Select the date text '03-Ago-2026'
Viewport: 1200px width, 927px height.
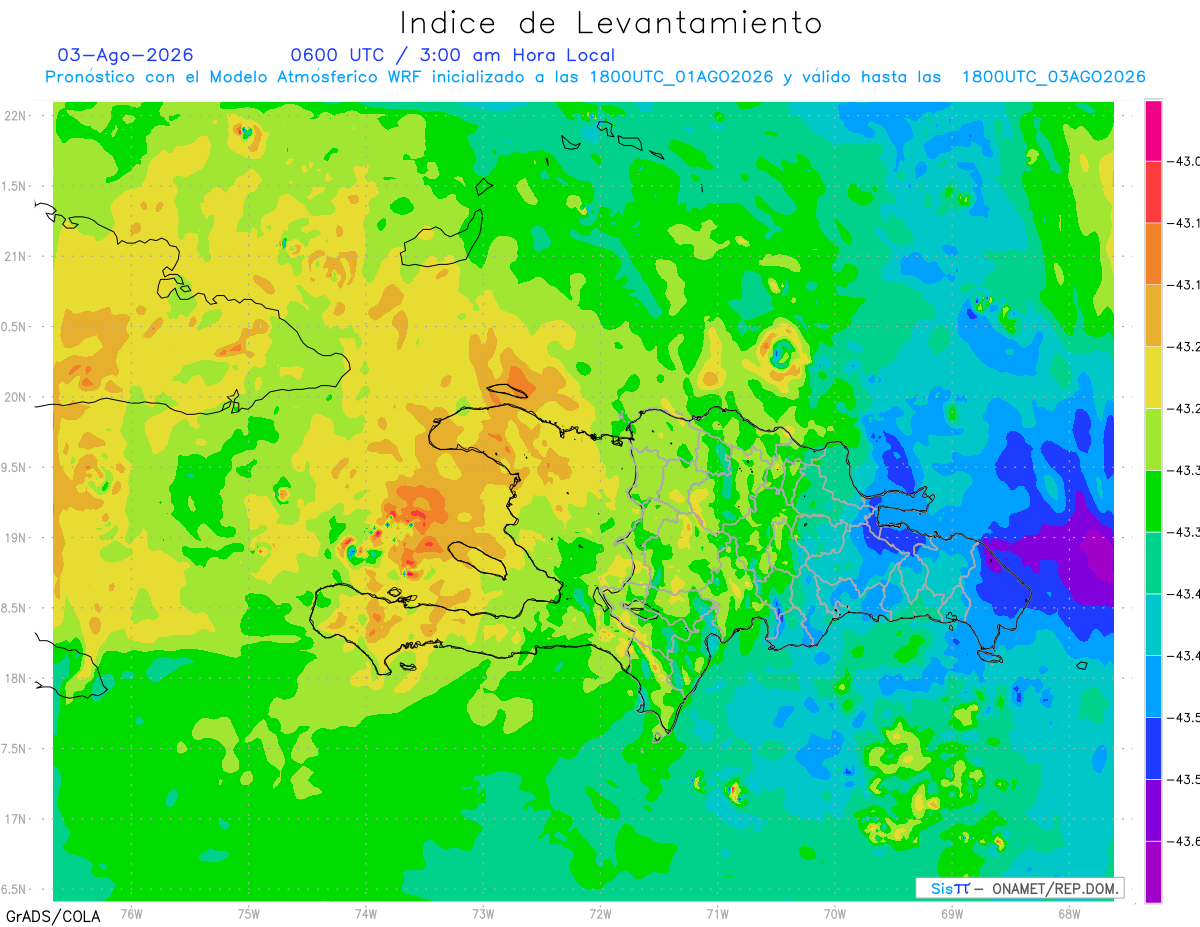[x=126, y=55]
